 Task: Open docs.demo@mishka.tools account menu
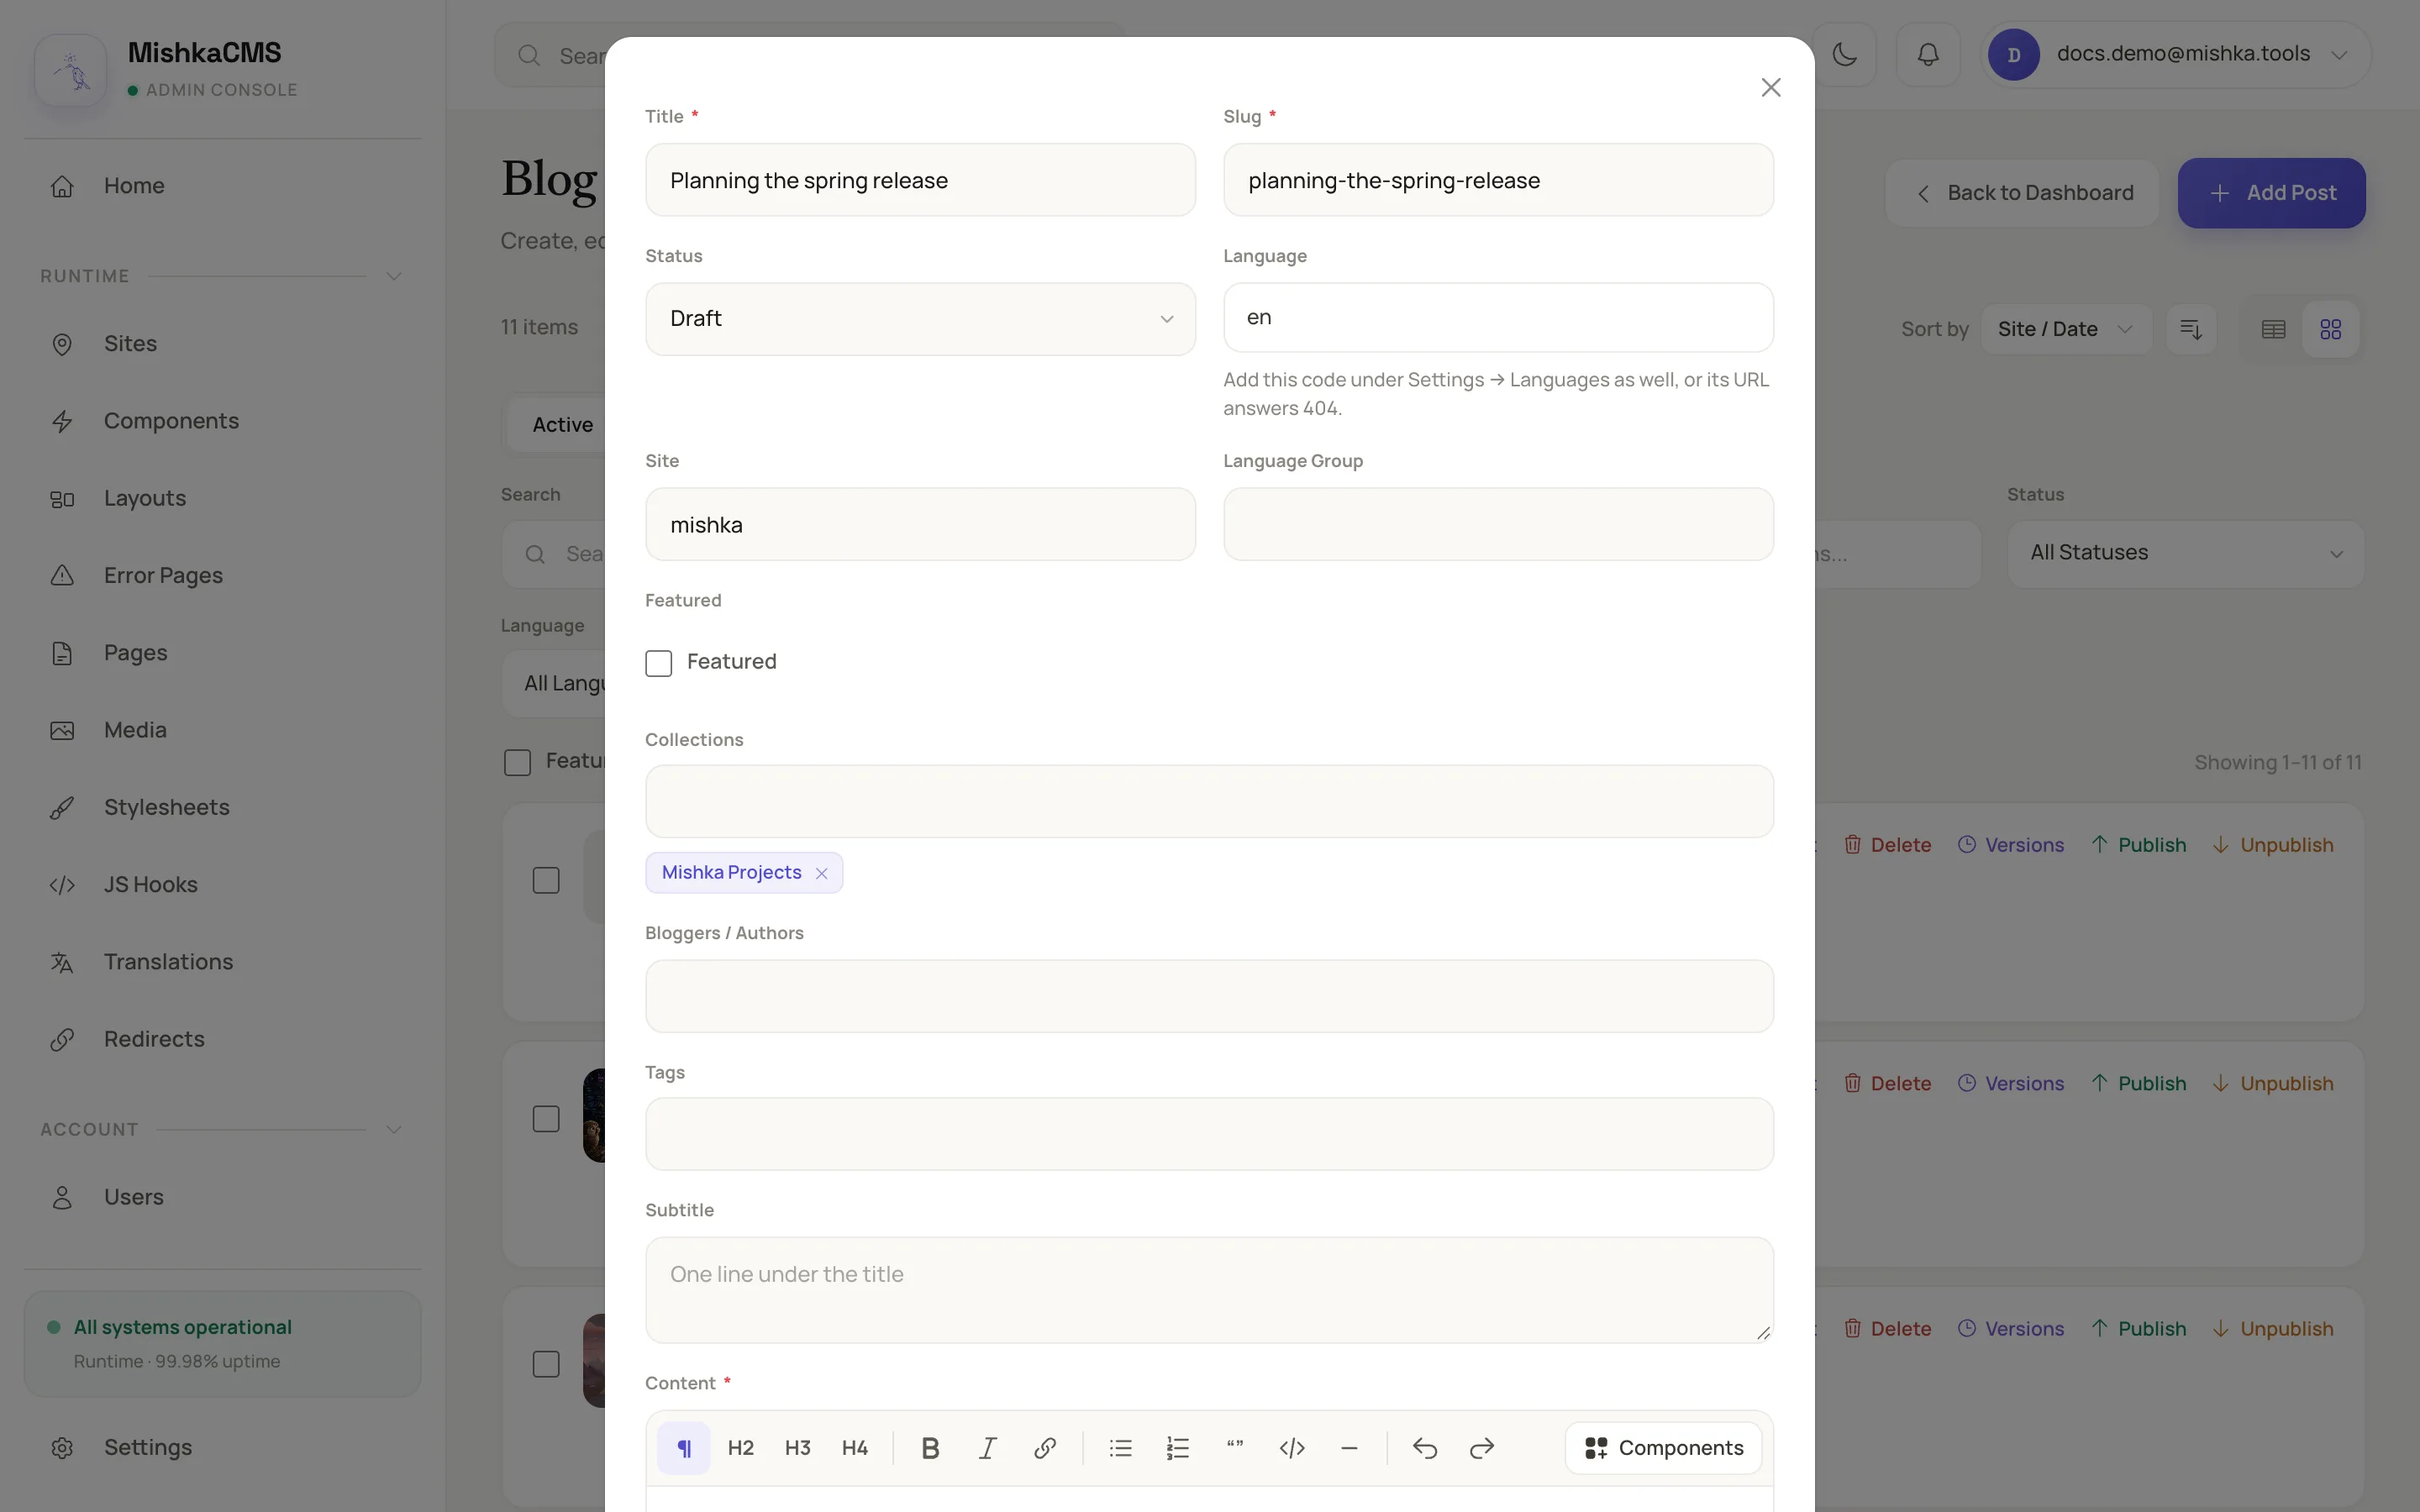[x=2176, y=54]
